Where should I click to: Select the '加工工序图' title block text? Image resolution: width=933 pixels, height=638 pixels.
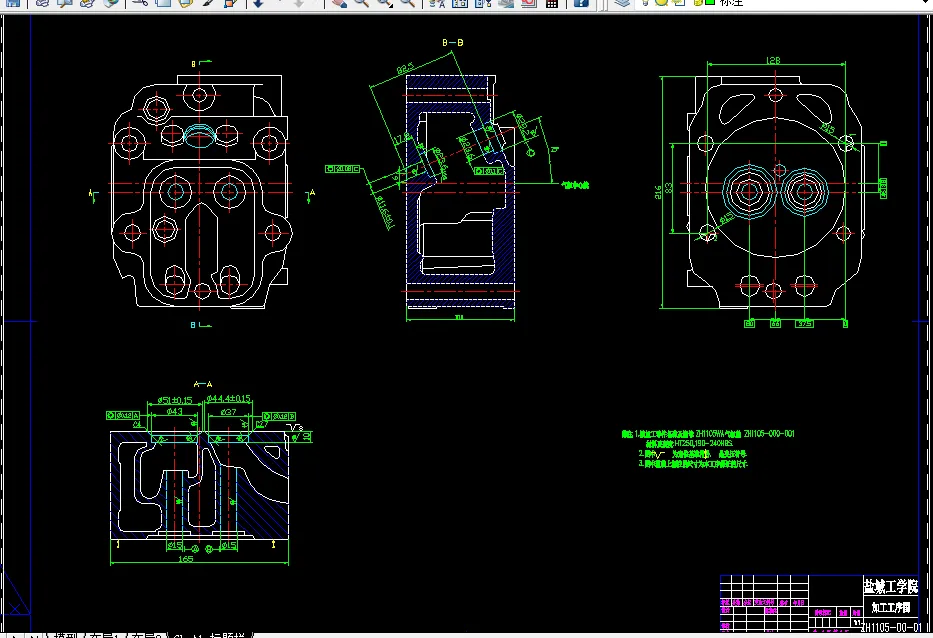point(891,608)
